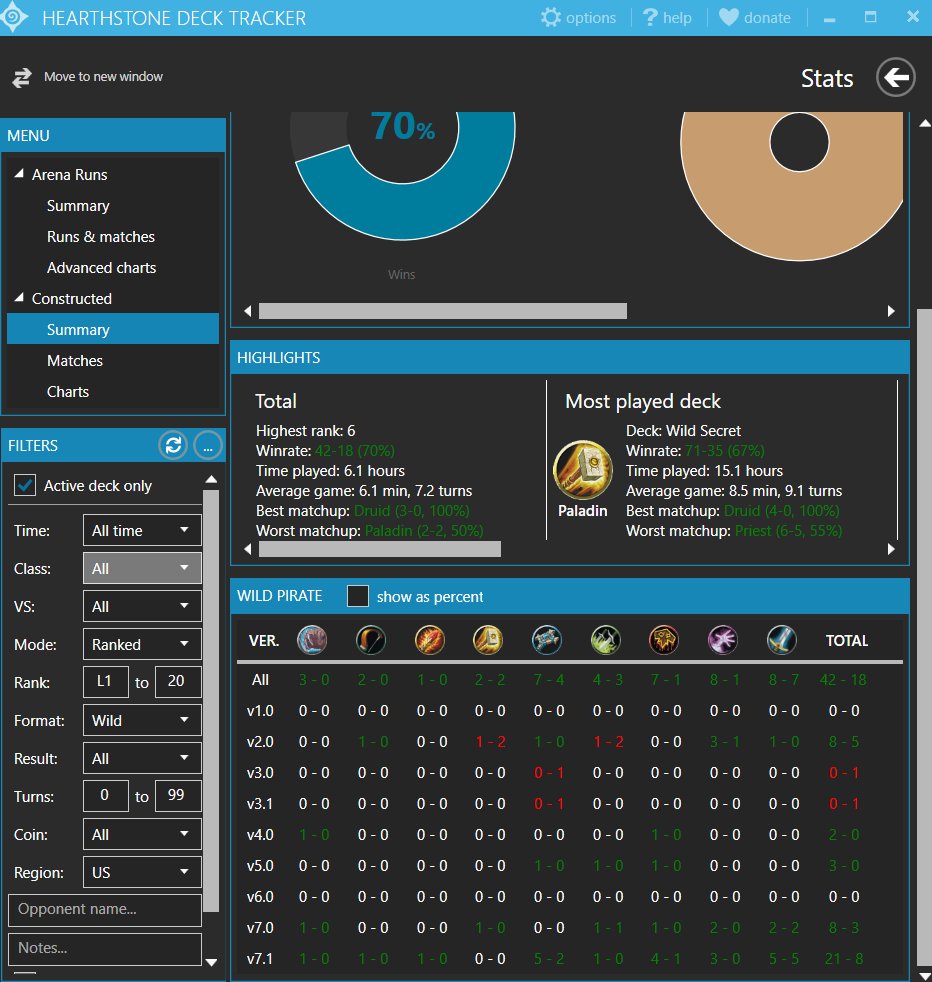Click the Move to new window swap icon

coord(22,78)
